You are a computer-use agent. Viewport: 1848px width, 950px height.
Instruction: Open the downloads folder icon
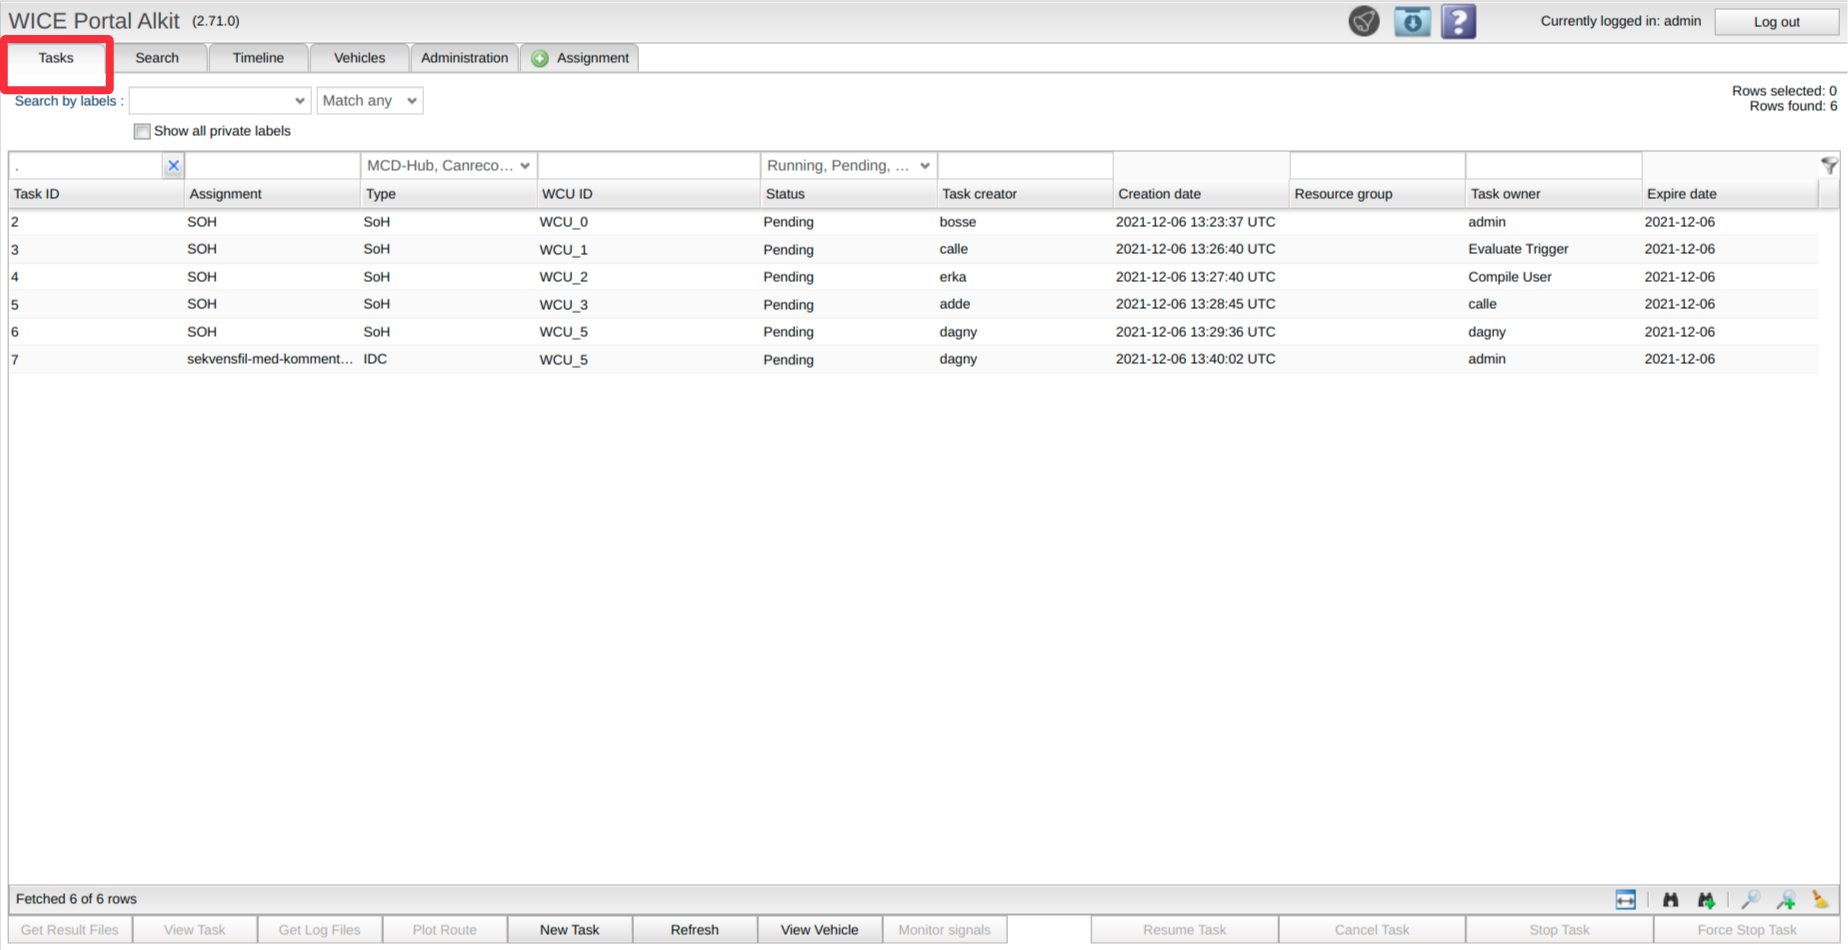[1412, 21]
